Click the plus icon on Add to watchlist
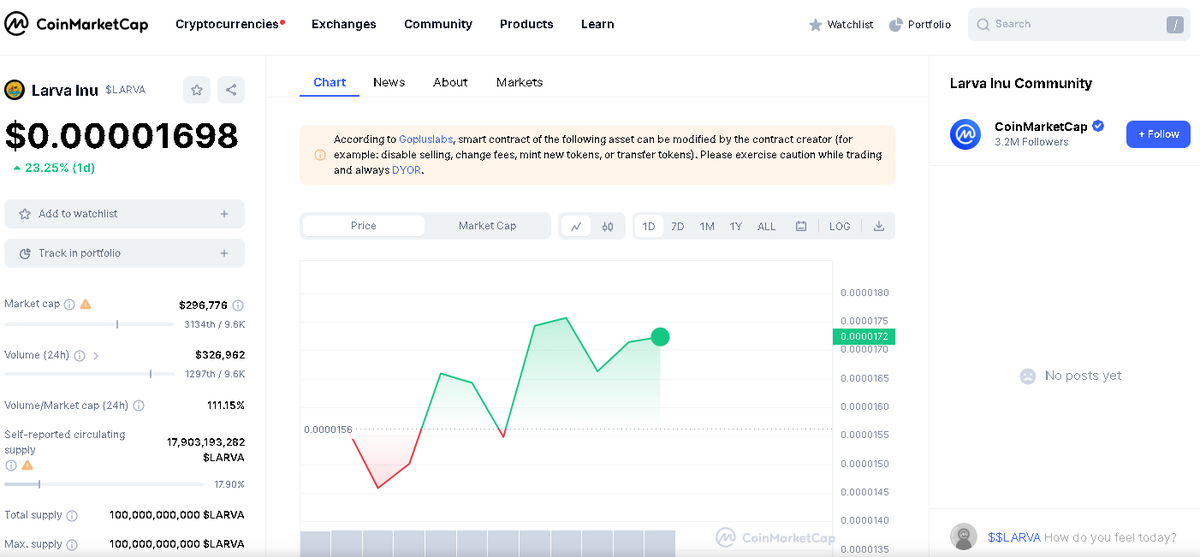 click(224, 214)
